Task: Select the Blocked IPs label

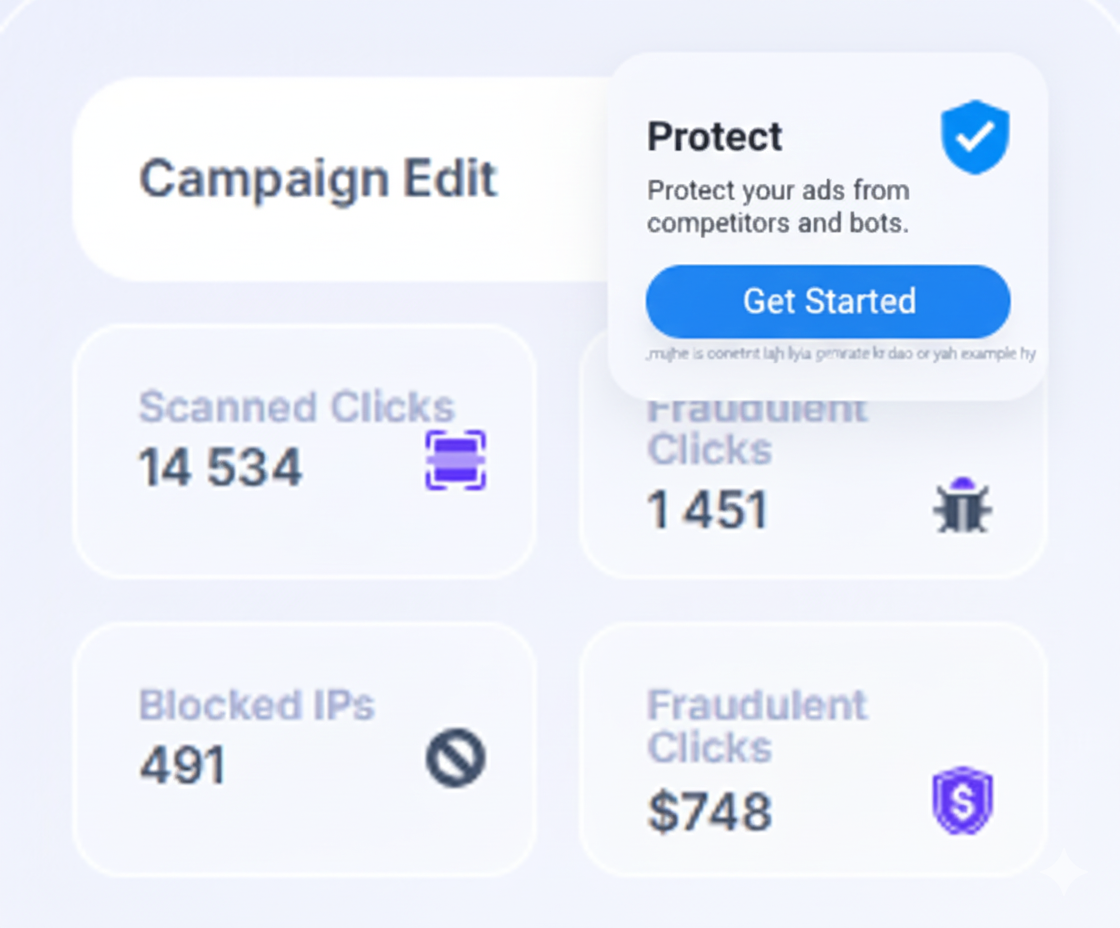Action: pyautogui.click(x=256, y=705)
